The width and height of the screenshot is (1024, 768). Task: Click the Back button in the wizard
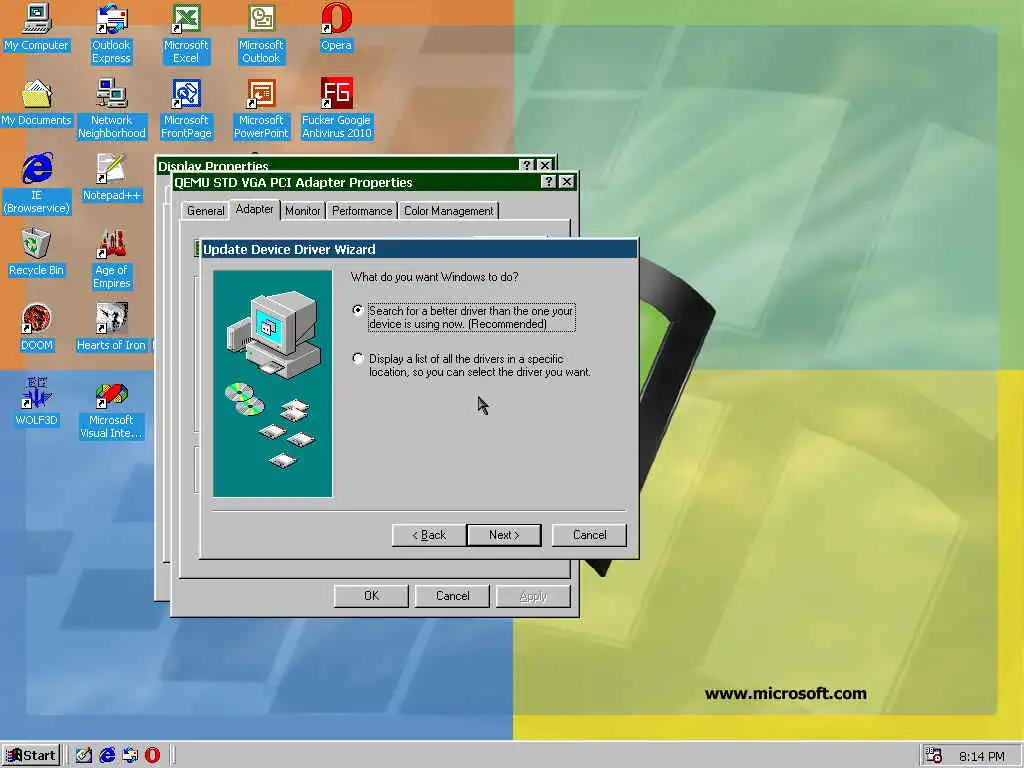[x=429, y=535]
